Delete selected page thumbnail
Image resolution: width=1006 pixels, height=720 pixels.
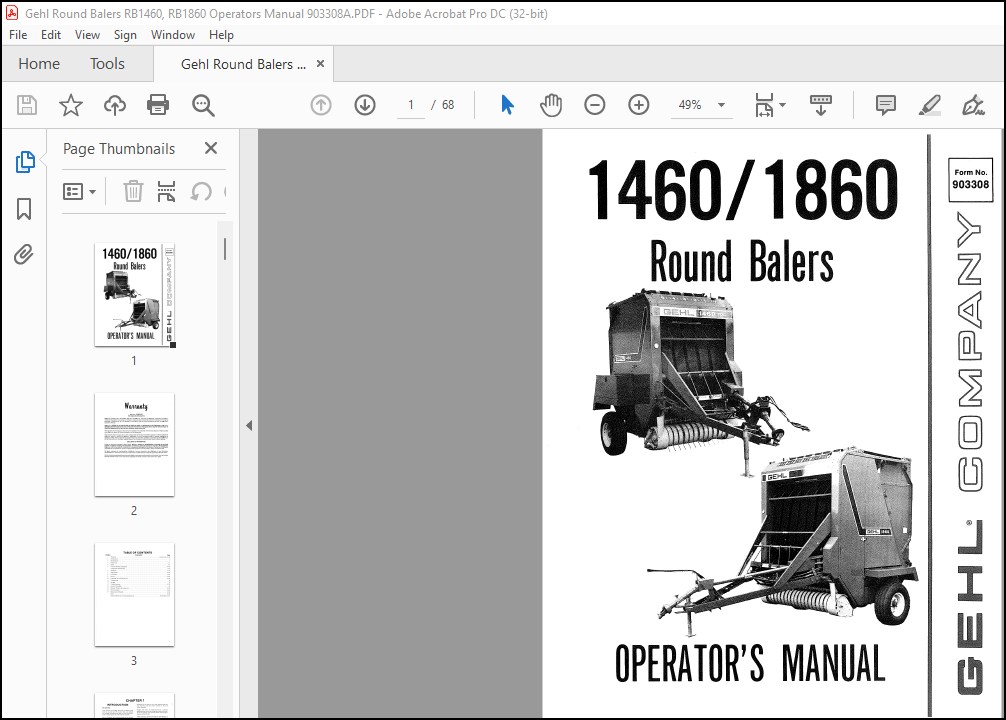(x=133, y=191)
